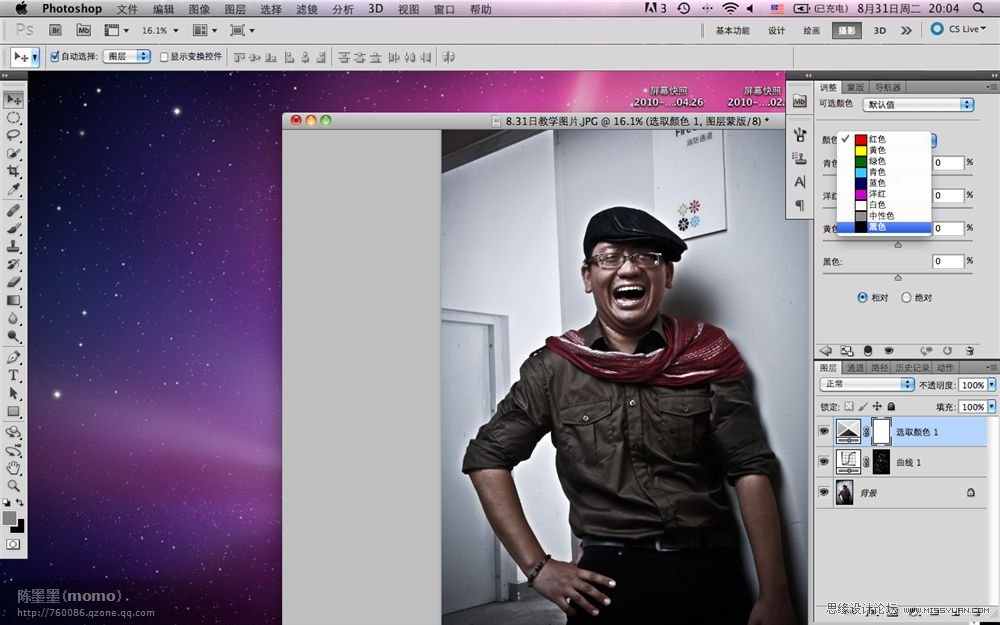Adjust the 黑色 slider handle

[x=898, y=277]
